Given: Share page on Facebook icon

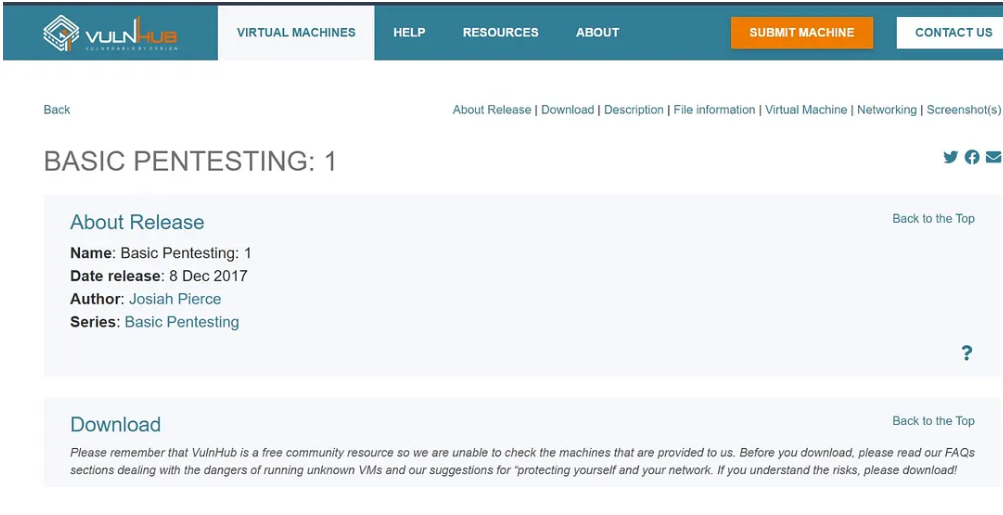Looking at the screenshot, I should pos(972,157).
